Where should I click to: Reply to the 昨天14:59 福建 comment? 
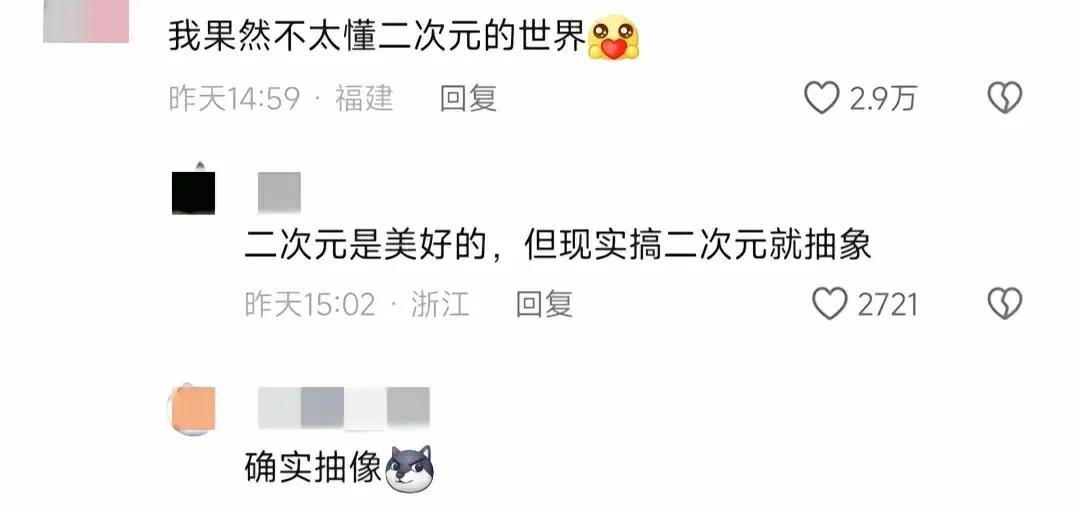point(468,99)
